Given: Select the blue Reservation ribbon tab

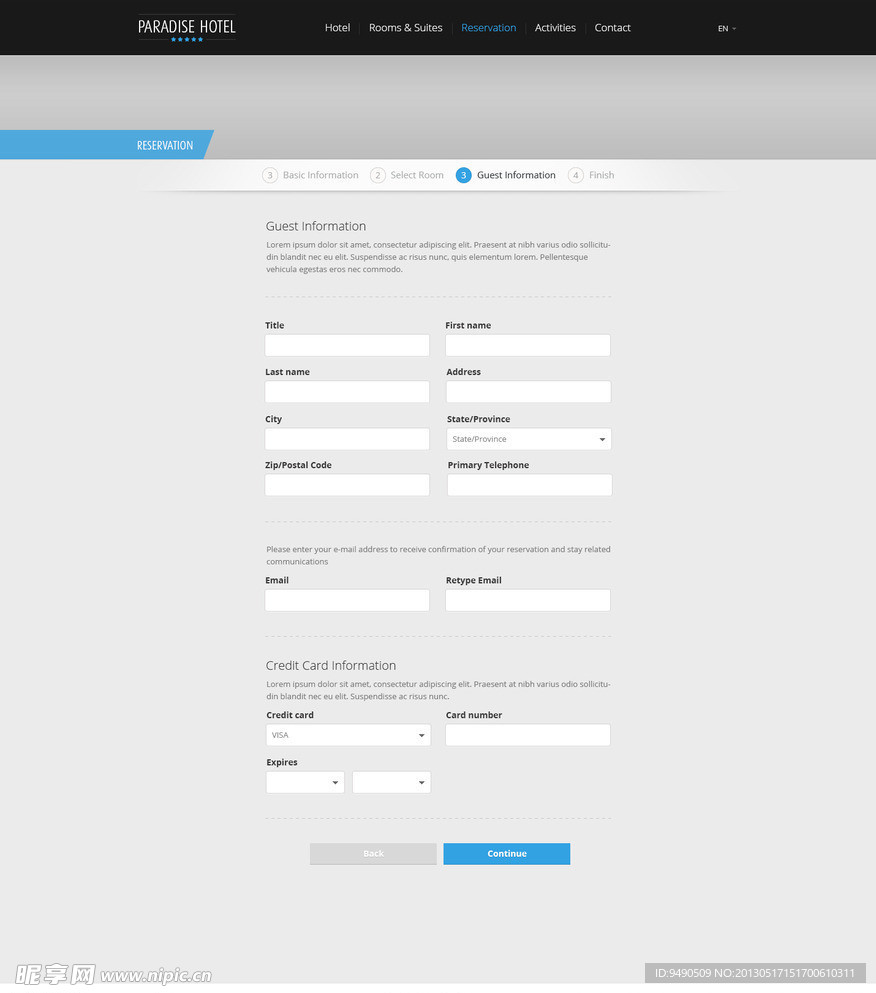Looking at the screenshot, I should tap(165, 145).
